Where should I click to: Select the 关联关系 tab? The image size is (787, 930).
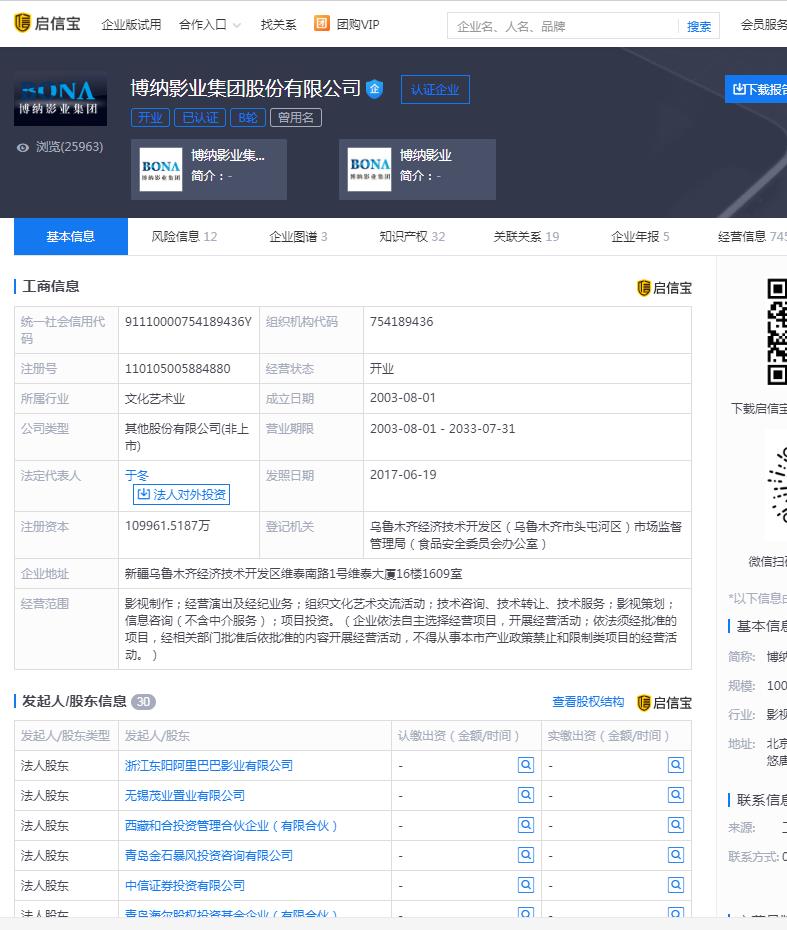[525, 237]
